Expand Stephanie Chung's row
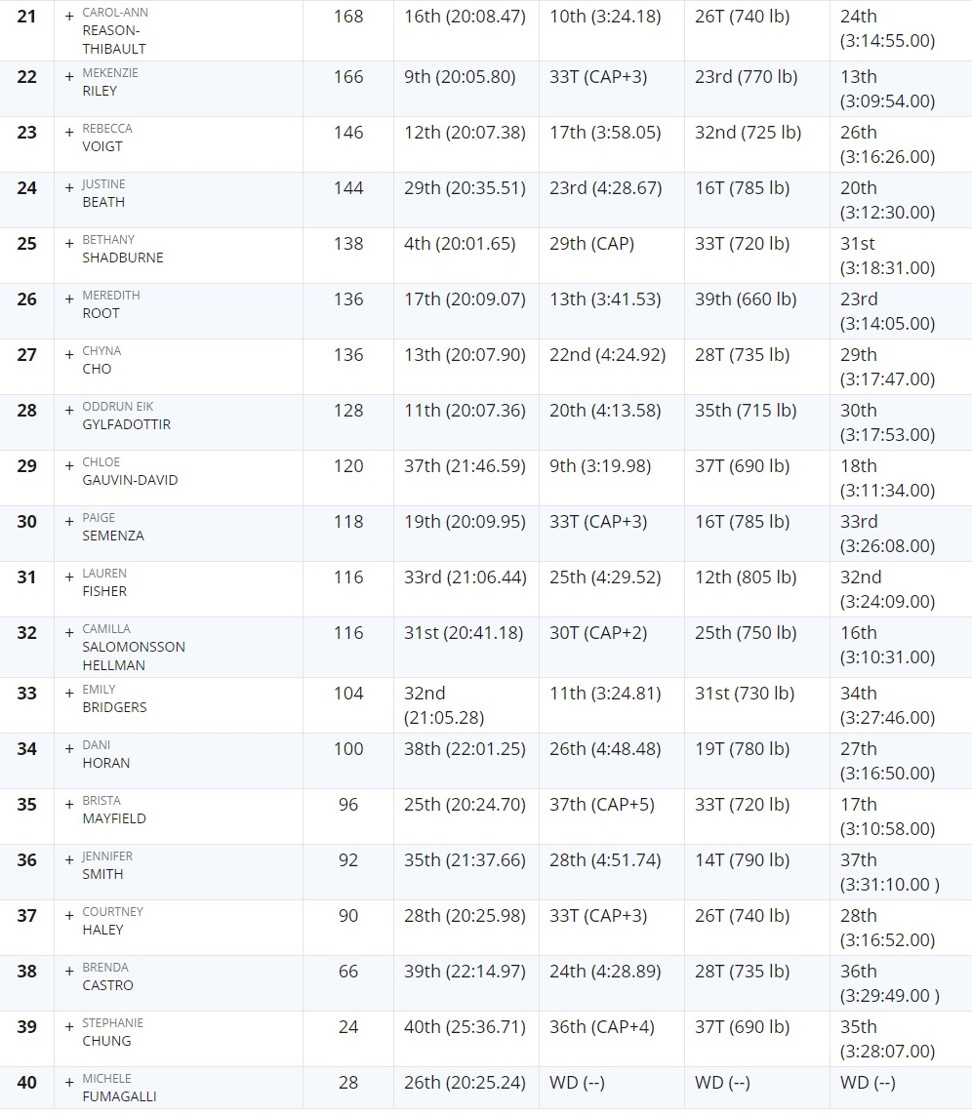 click(69, 1026)
